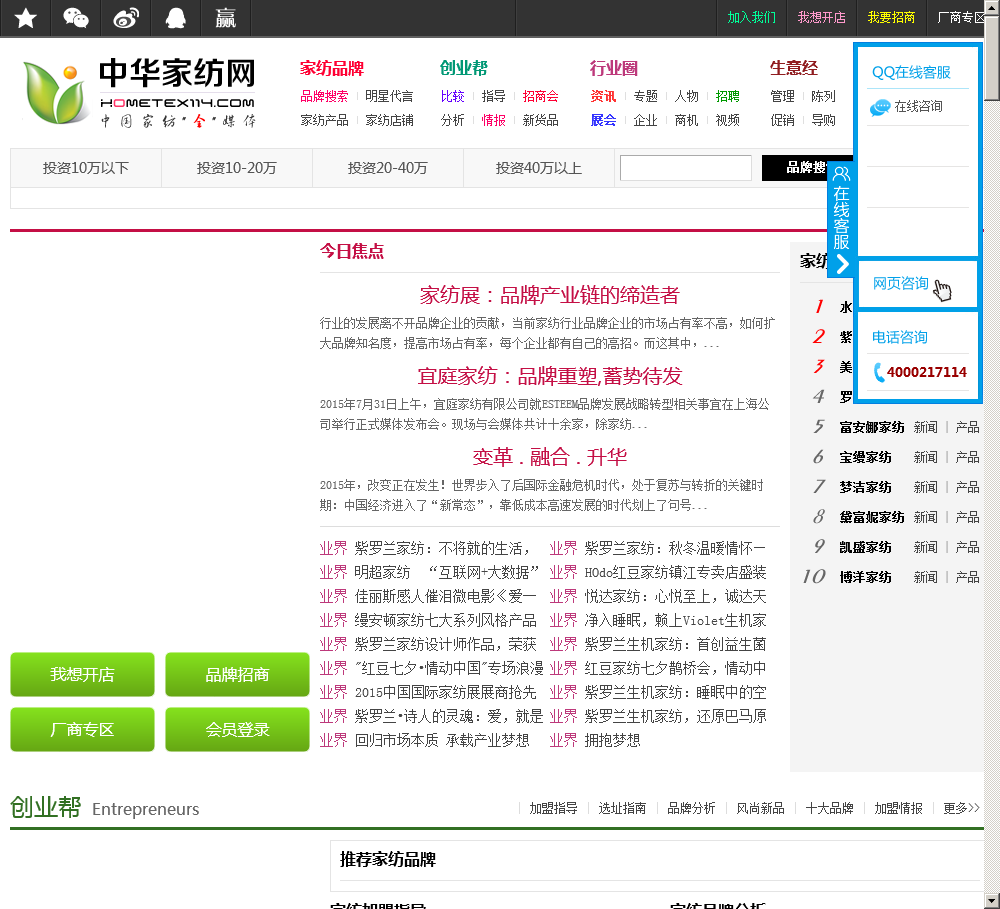This screenshot has width=1000, height=909.
Task: Collapse the 在线客服 side tab arrow
Action: [842, 264]
